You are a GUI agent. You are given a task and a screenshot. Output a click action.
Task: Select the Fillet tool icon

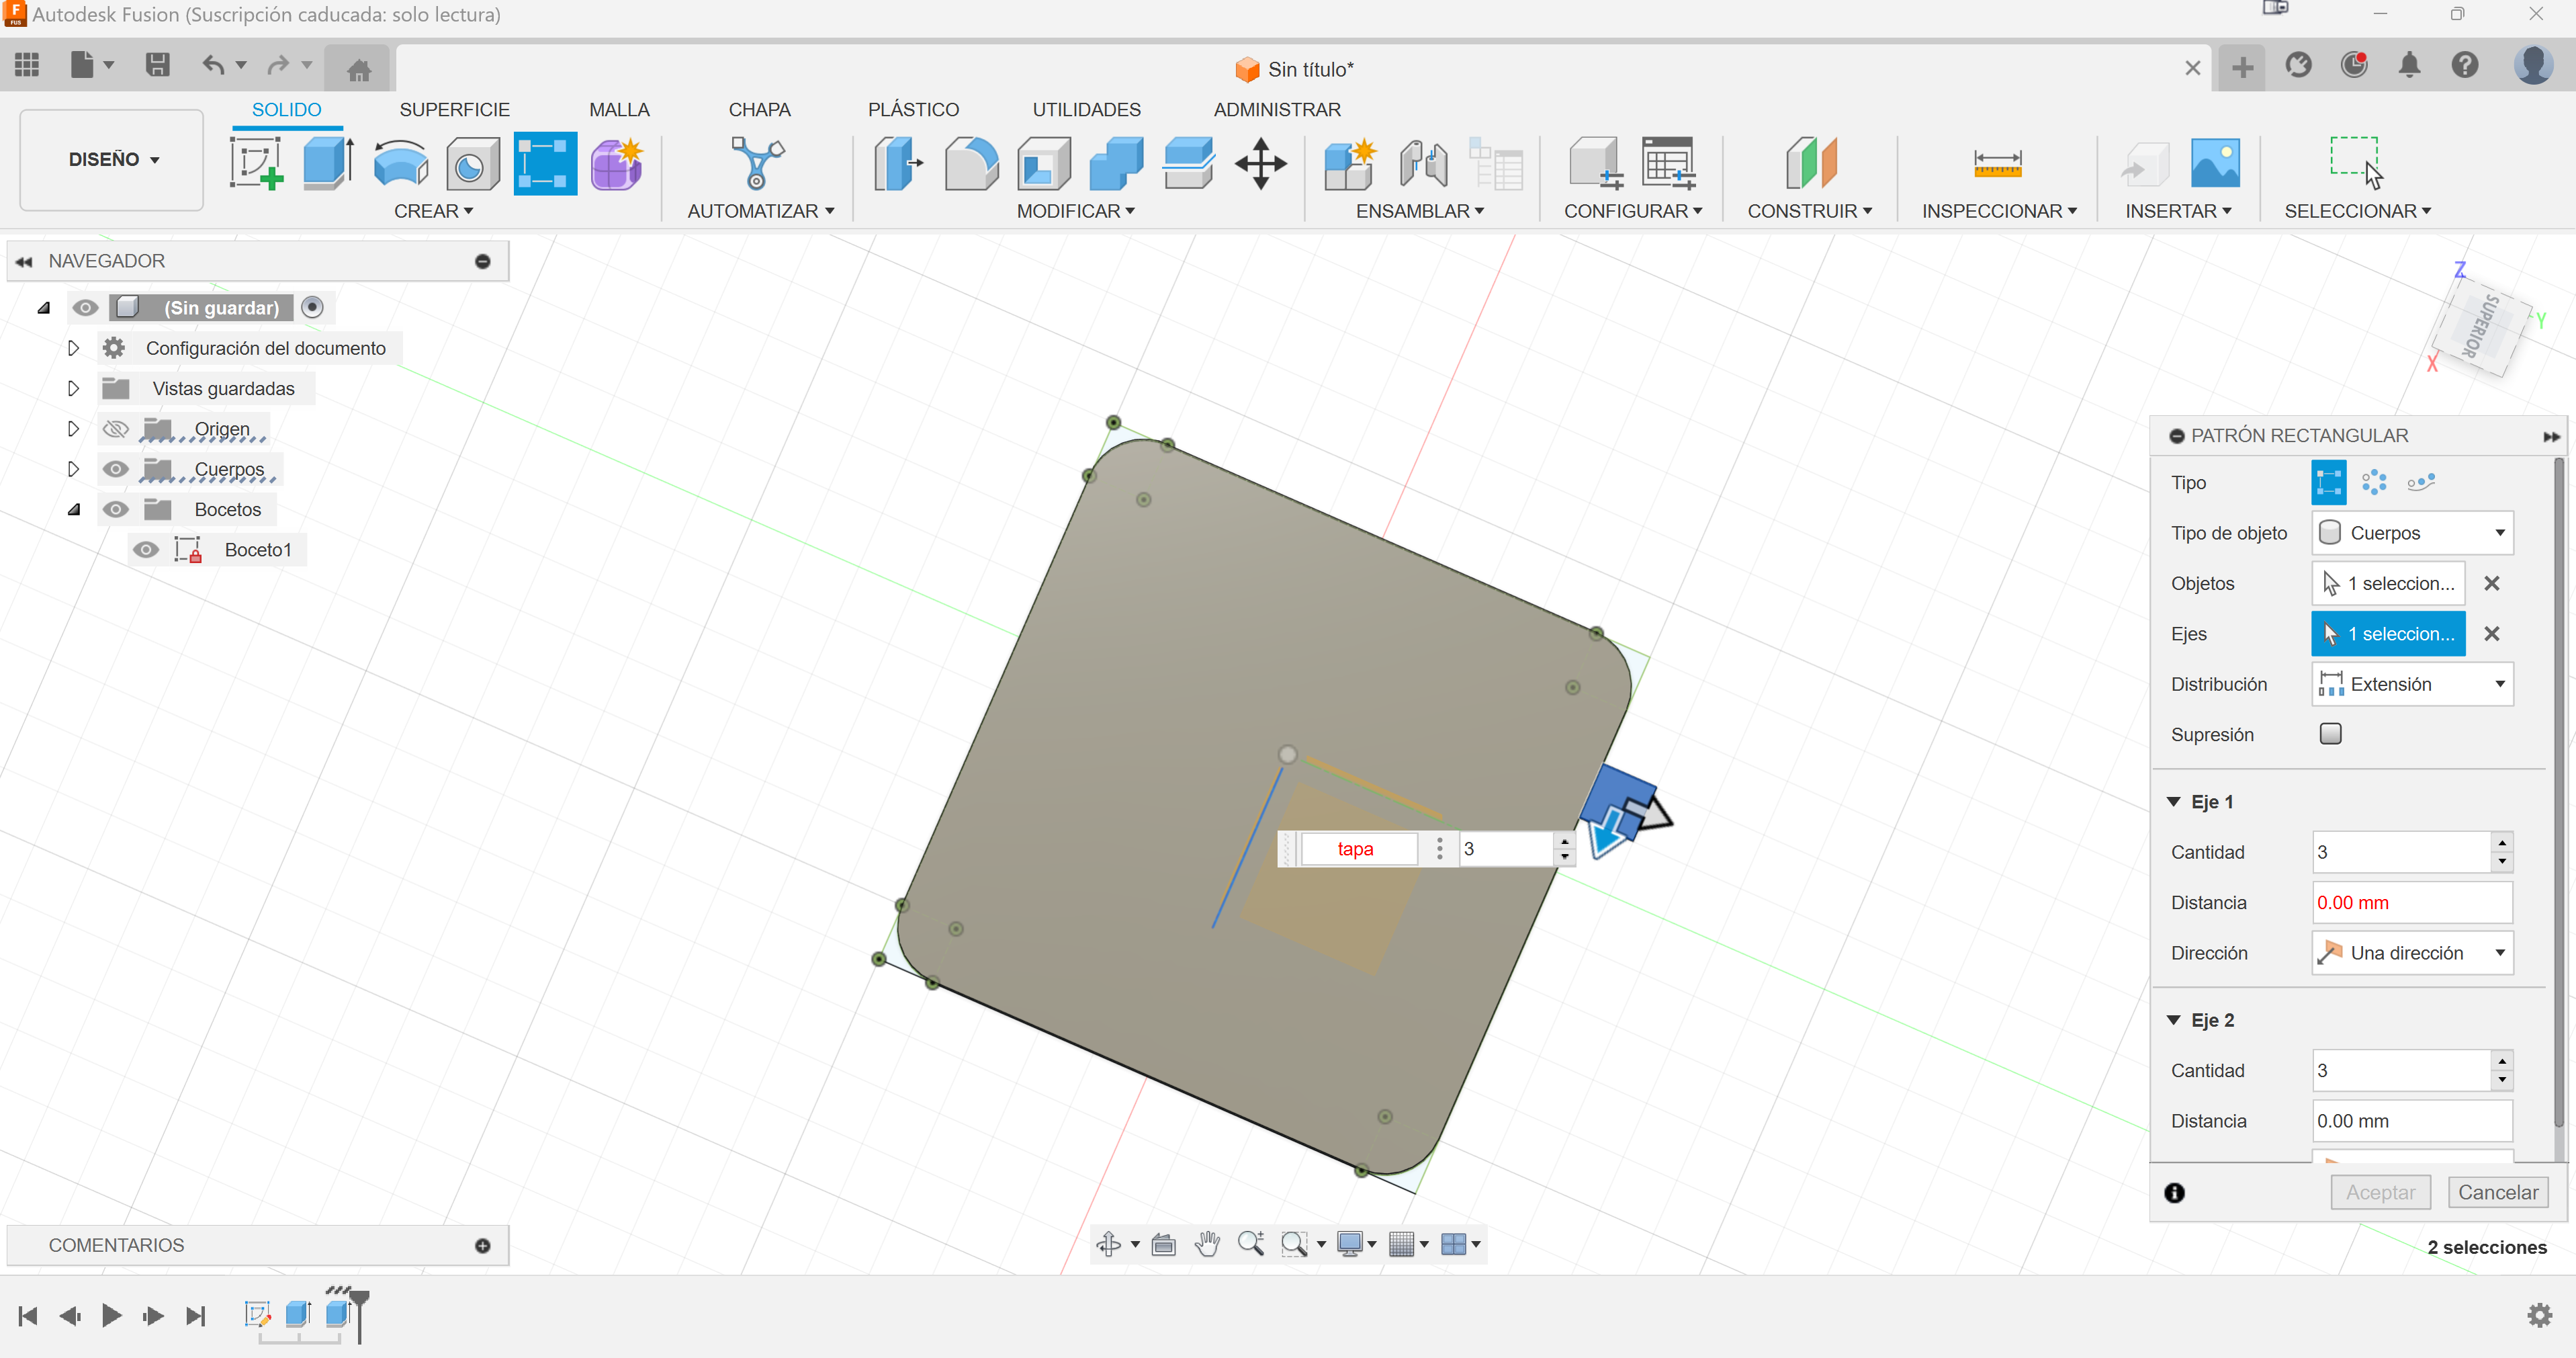tap(971, 163)
